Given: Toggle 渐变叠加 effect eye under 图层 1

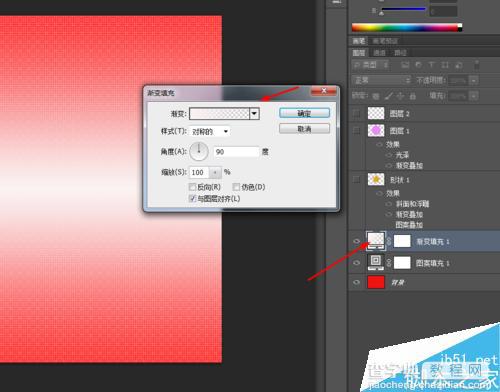Looking at the screenshot, I should 389,165.
